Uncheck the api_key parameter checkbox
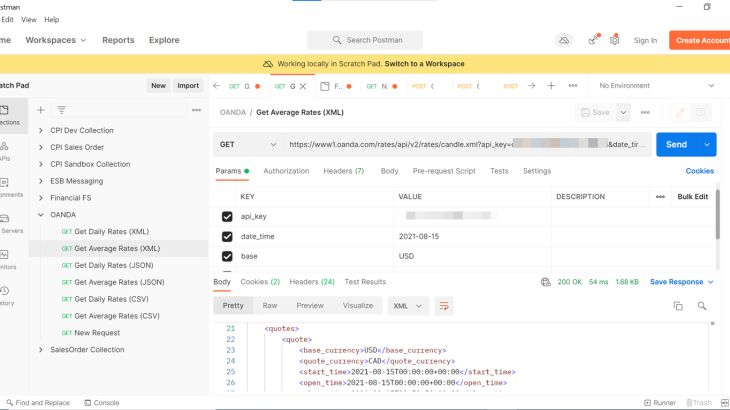Image resolution: width=730 pixels, height=410 pixels. 227,216
